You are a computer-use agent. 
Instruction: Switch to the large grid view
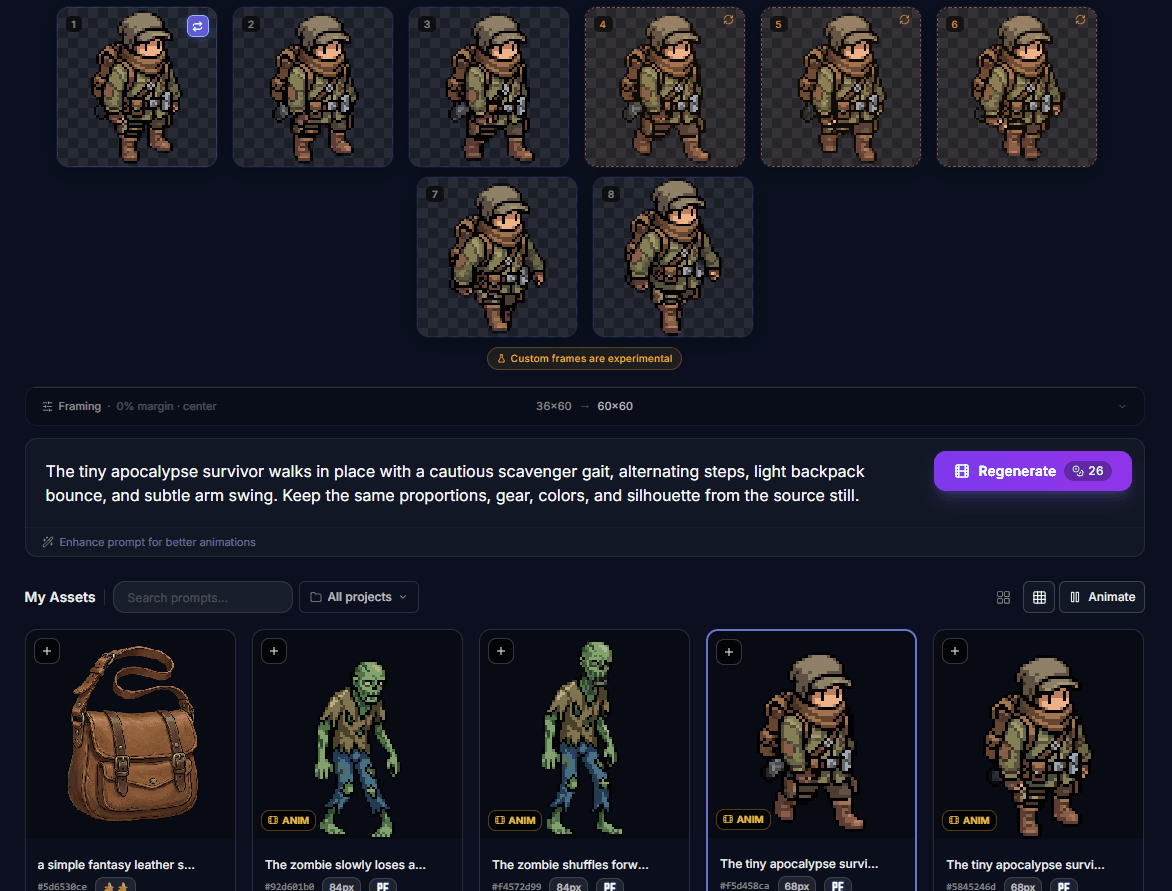tap(1003, 597)
